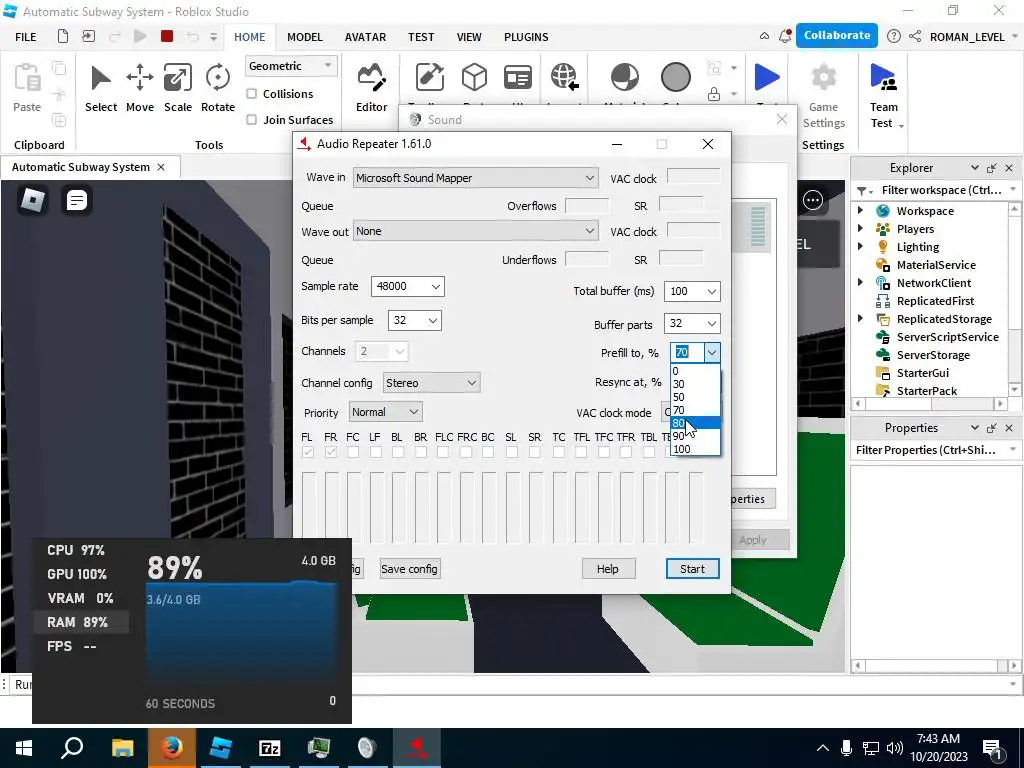The height and width of the screenshot is (768, 1024).
Task: Click the Collaborate button
Action: point(837,35)
